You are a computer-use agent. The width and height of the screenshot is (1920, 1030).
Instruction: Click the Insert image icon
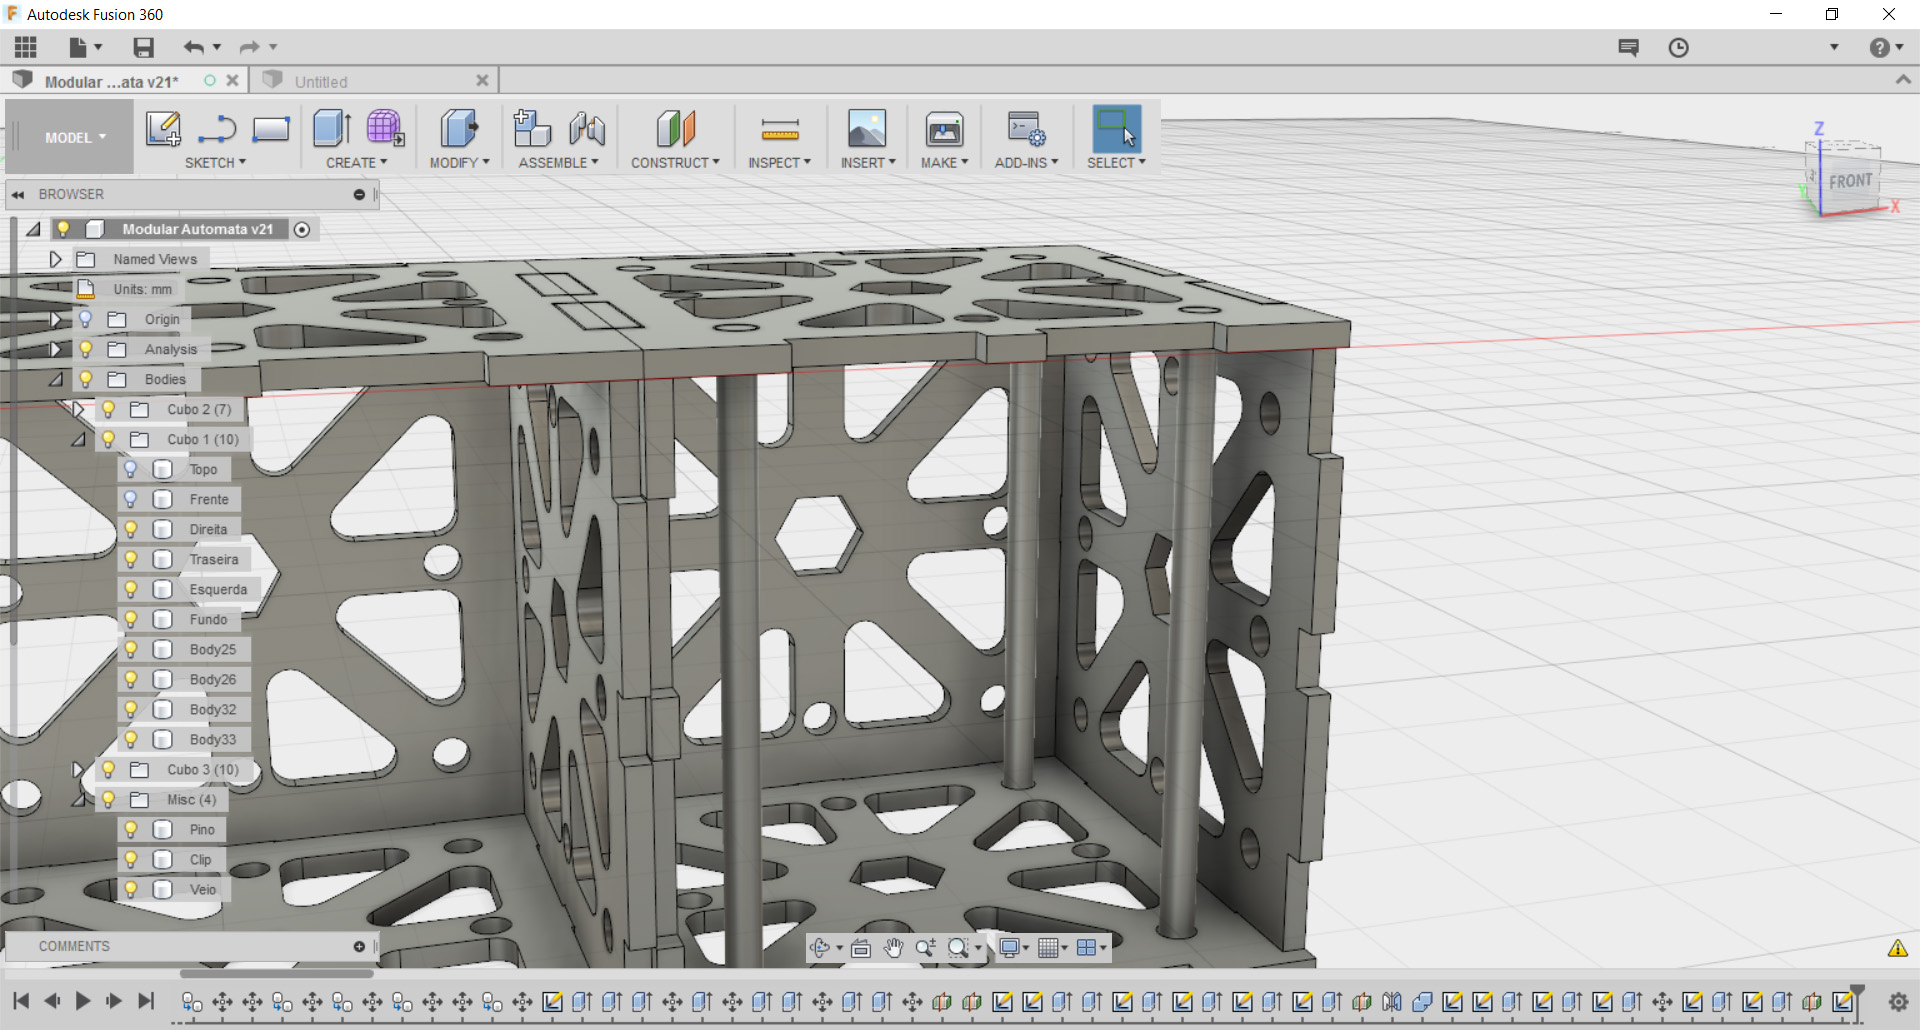coord(867,129)
